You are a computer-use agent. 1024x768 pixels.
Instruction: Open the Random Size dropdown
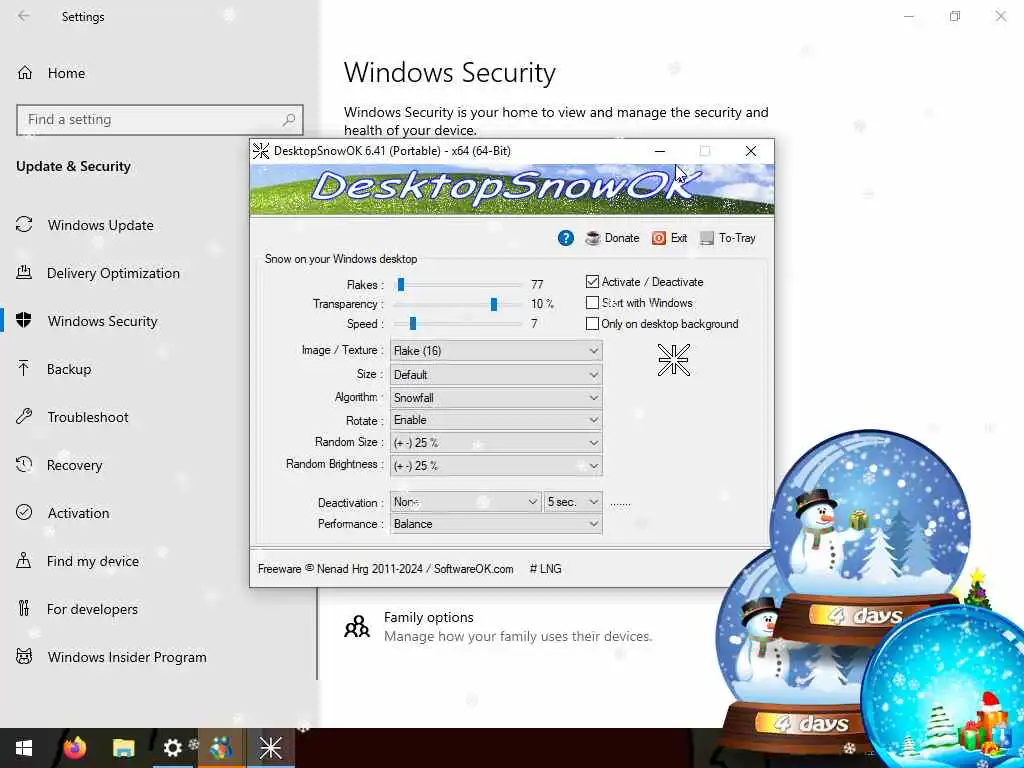pos(496,443)
